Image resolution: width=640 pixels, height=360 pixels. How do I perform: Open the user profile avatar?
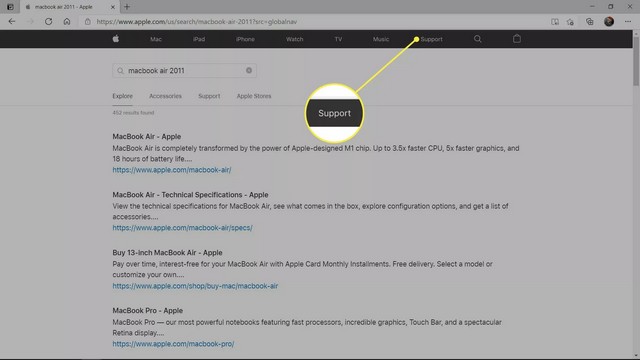click(x=609, y=22)
